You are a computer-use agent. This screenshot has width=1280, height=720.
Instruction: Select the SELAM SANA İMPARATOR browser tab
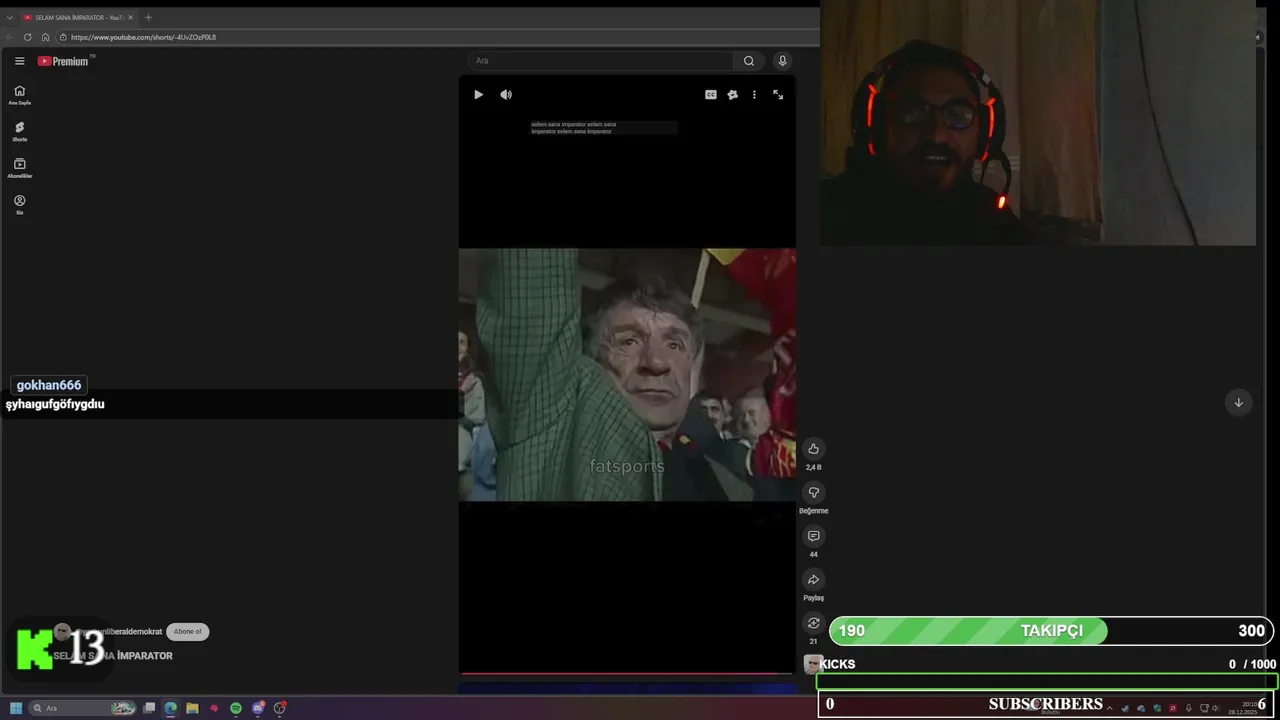pos(78,17)
